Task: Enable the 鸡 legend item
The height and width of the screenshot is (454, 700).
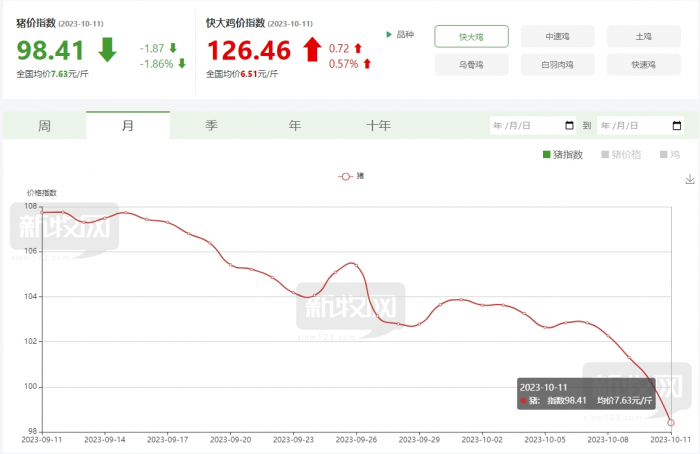Action: point(670,154)
